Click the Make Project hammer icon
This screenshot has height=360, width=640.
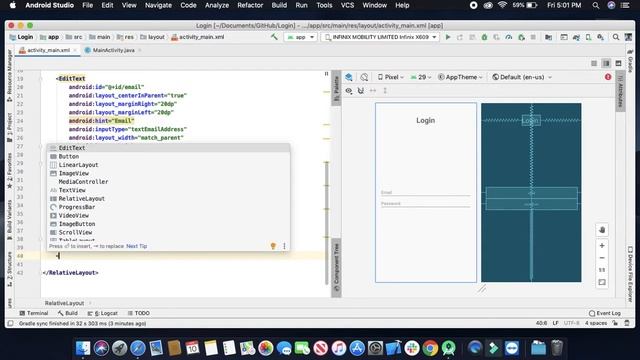pyautogui.click(x=274, y=37)
